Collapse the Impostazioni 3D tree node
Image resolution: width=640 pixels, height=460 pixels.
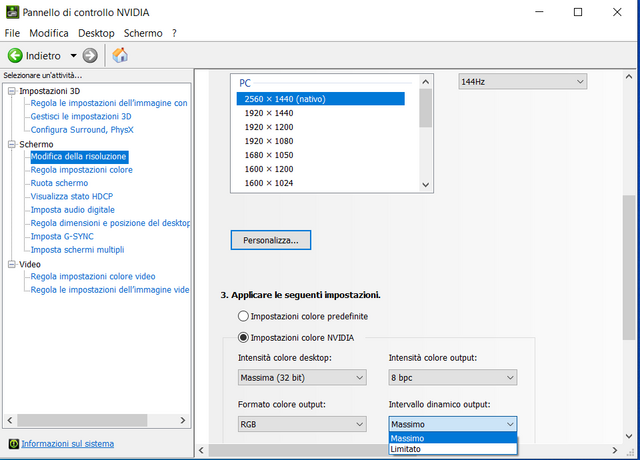pyautogui.click(x=12, y=91)
